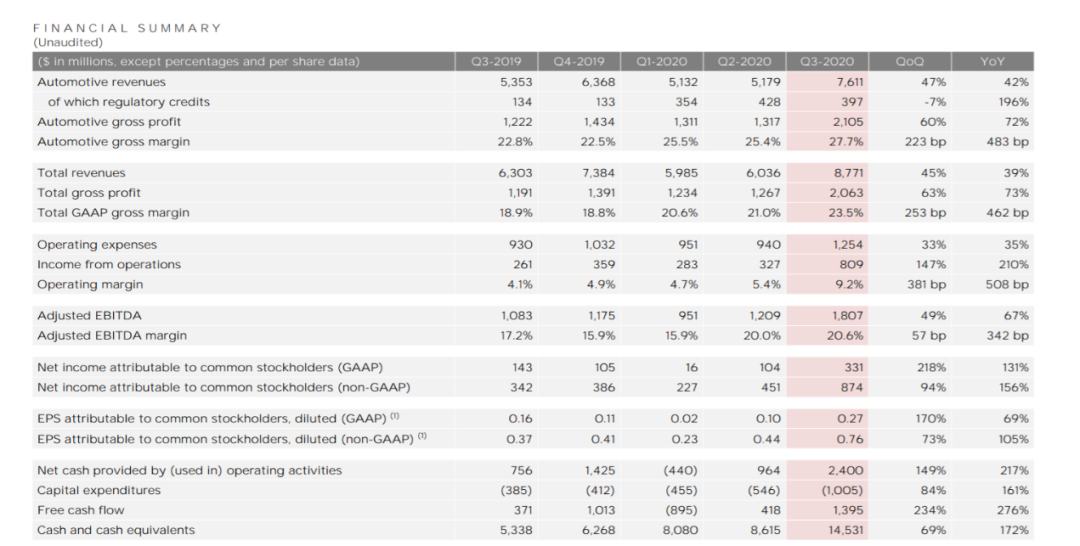Select the Free cash flow row label

click(82, 510)
